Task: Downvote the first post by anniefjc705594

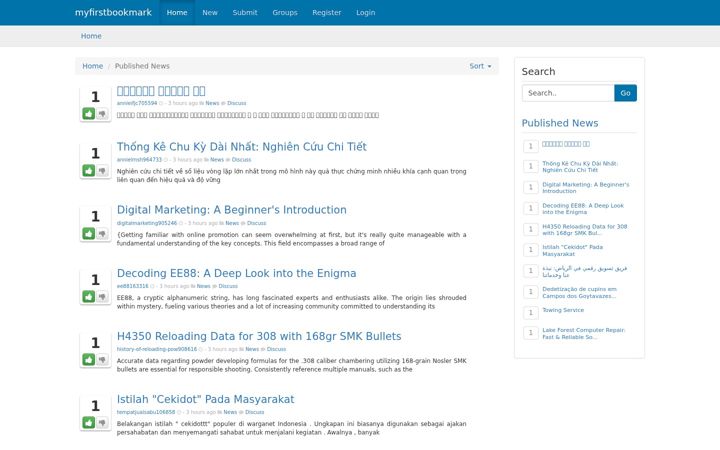Action: [102, 114]
